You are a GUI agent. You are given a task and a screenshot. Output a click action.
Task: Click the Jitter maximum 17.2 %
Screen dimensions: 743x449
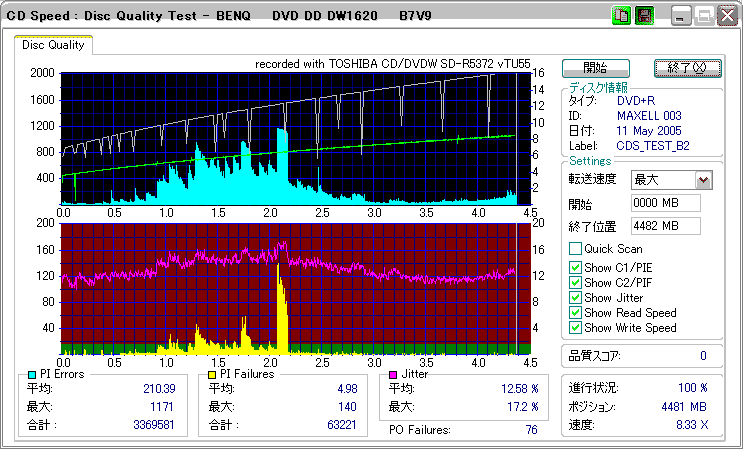pyautogui.click(x=523, y=407)
